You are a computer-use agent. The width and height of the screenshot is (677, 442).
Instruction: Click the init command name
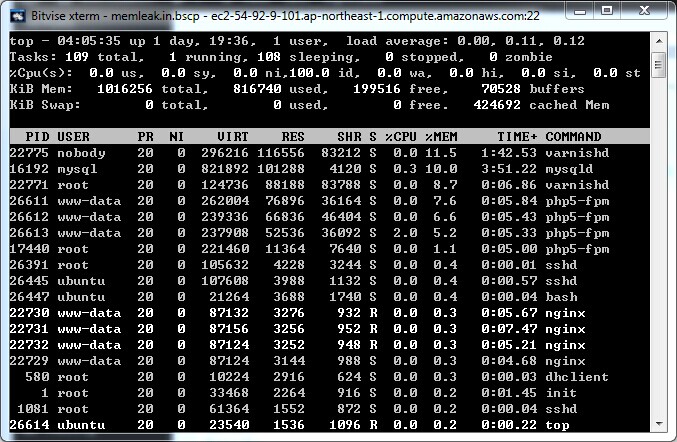[561, 392]
